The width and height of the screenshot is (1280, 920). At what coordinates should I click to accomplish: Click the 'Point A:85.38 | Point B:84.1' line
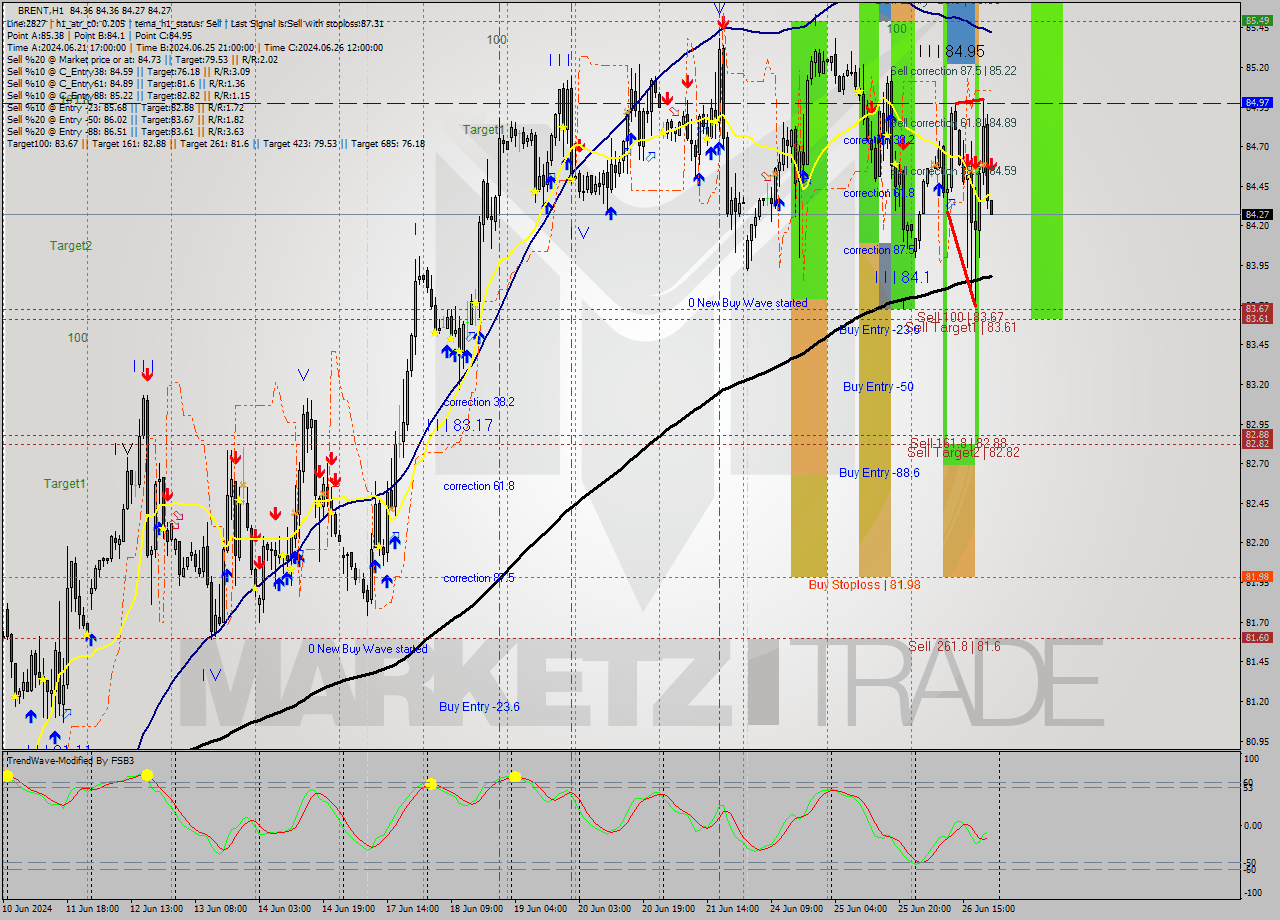[x=99, y=35]
